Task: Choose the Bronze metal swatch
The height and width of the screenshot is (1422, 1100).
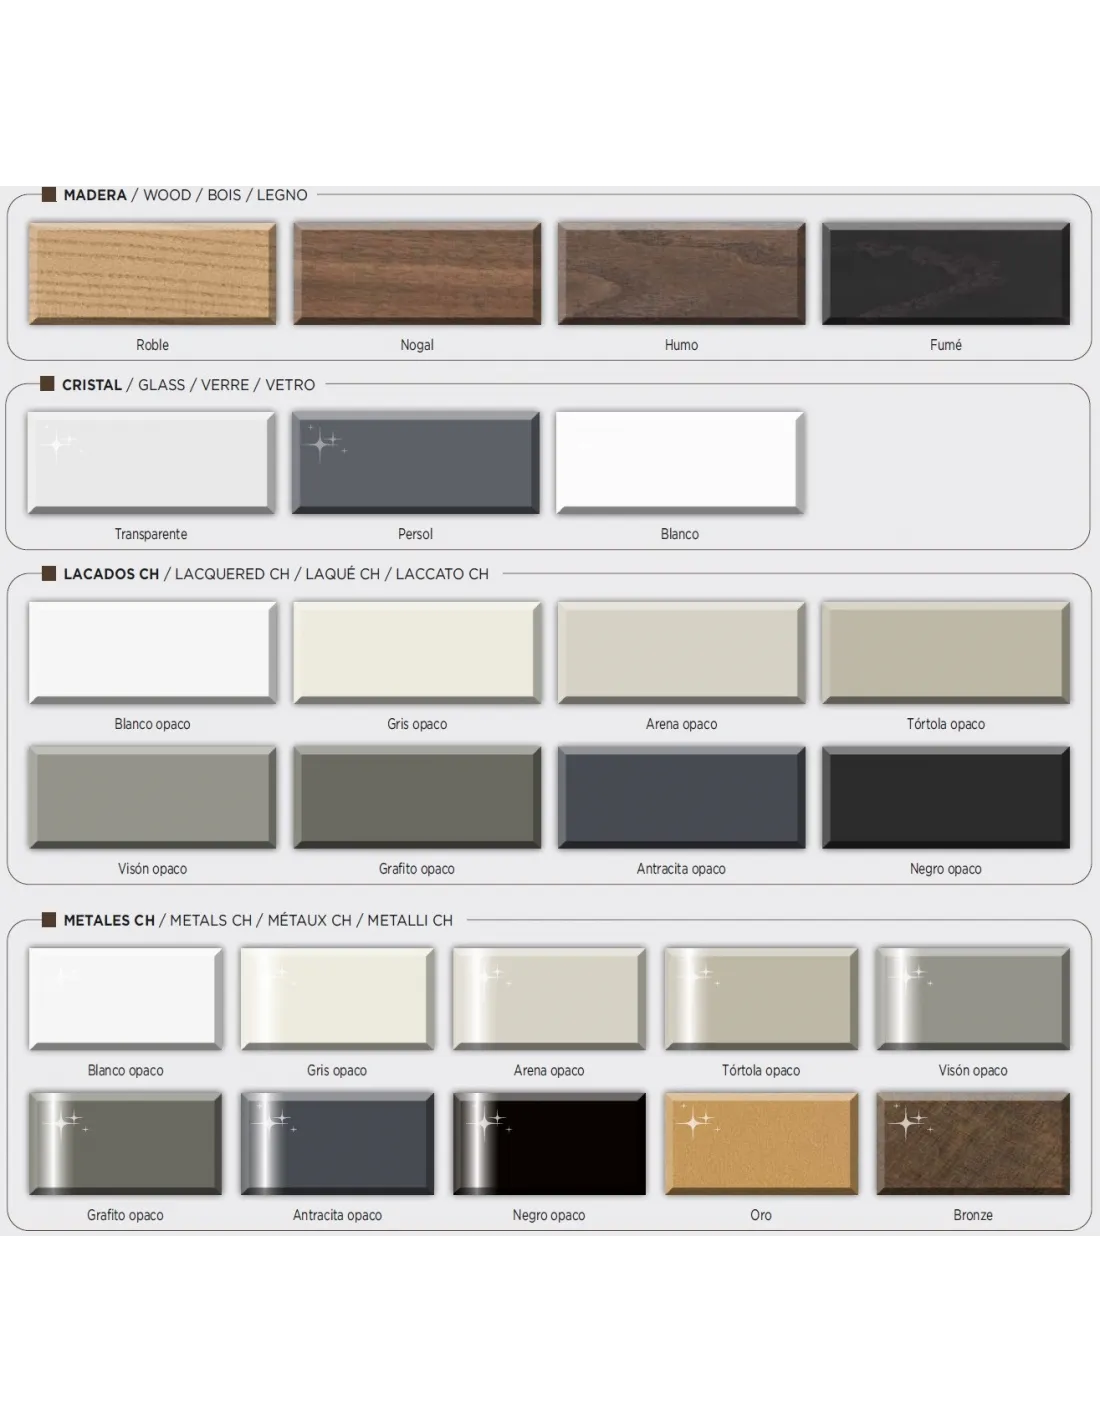Action: (973, 1144)
